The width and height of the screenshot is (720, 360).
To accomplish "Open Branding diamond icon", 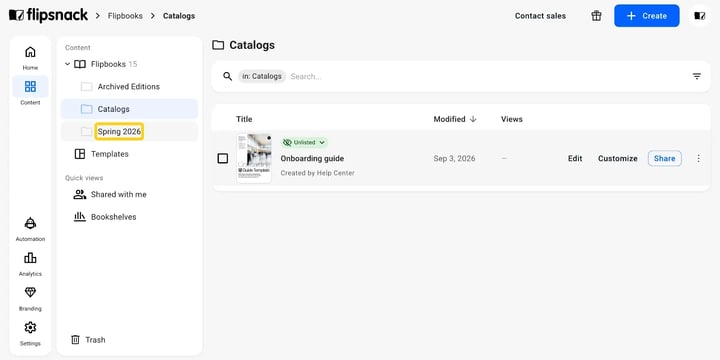I will [30, 292].
